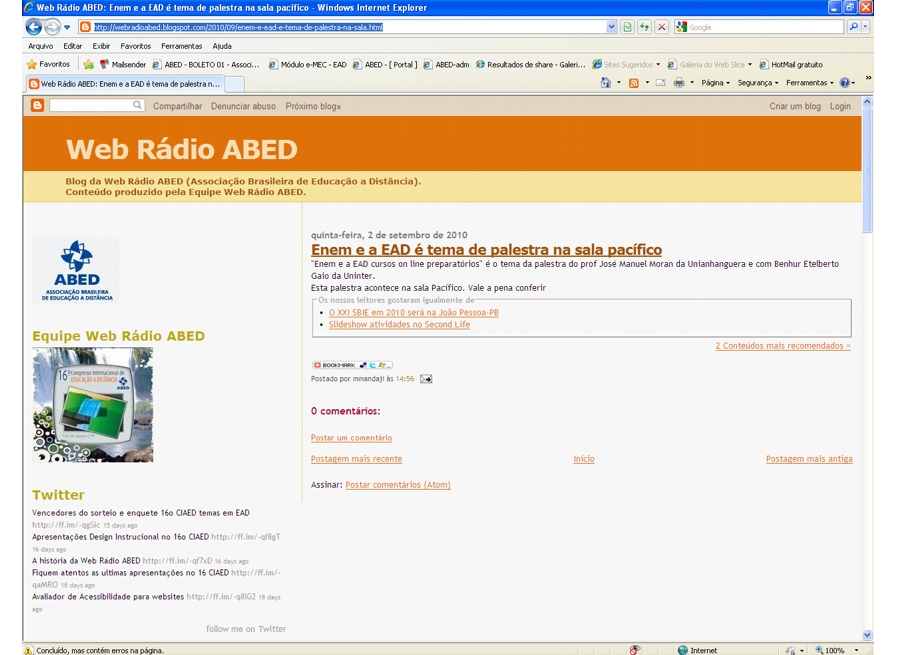Click the Login link
Image resolution: width=900 pixels, height=655 pixels.
(840, 106)
